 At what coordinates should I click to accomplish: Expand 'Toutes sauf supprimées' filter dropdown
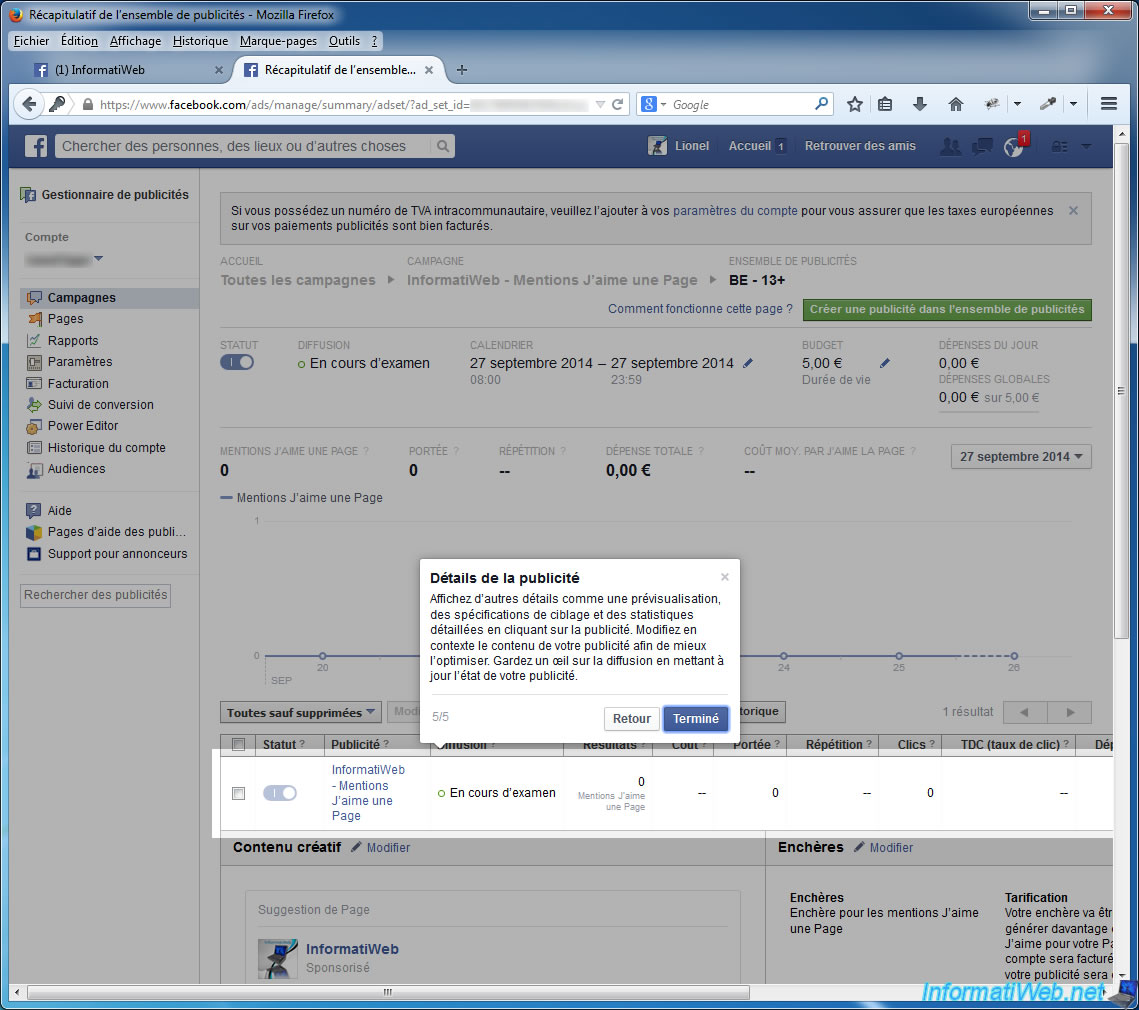[x=301, y=713]
